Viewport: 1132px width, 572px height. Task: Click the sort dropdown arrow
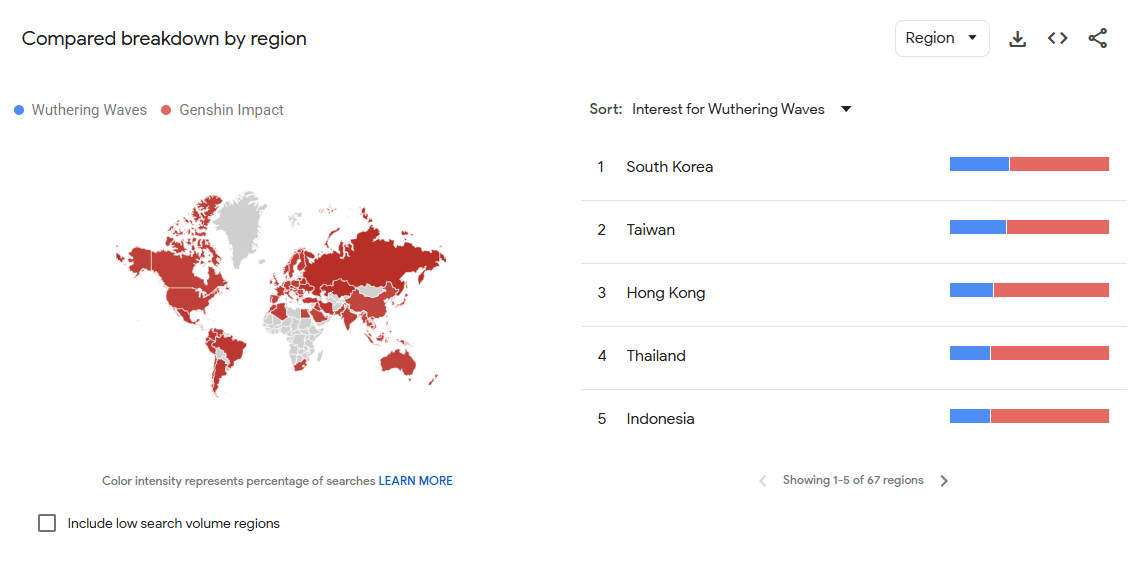pyautogui.click(x=846, y=109)
